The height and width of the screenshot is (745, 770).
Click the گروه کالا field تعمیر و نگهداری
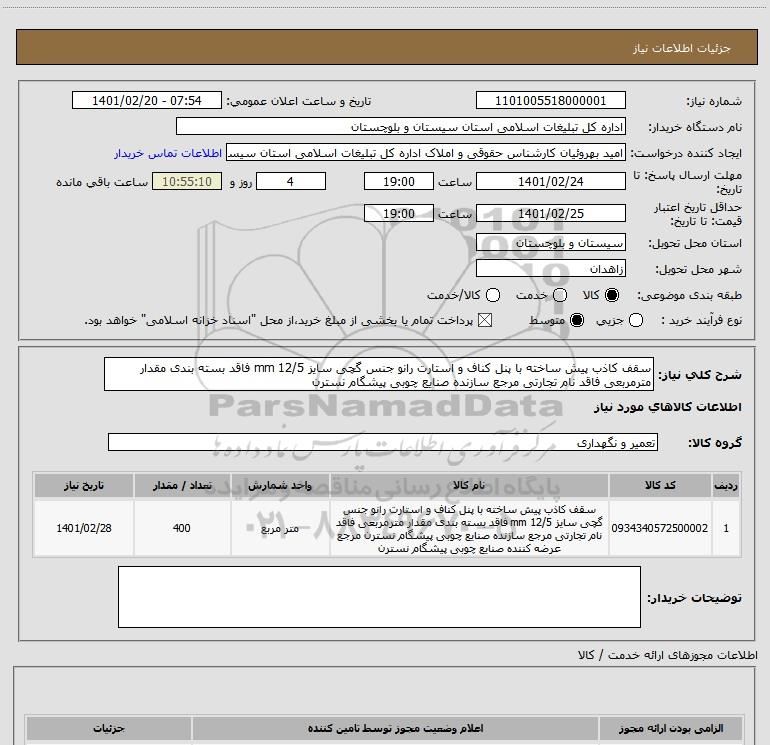(x=383, y=442)
